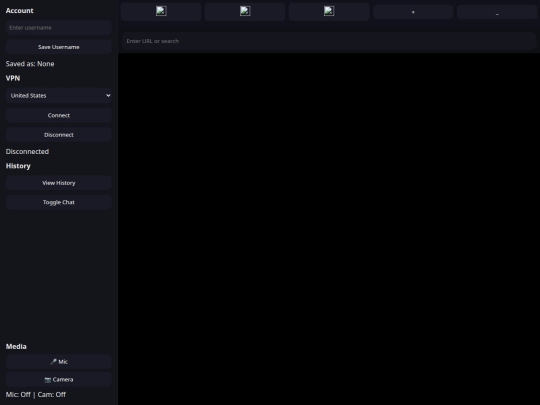540x405 pixels.
Task: Click the "Disconnected" VPN status text
Action: [x=27, y=152]
